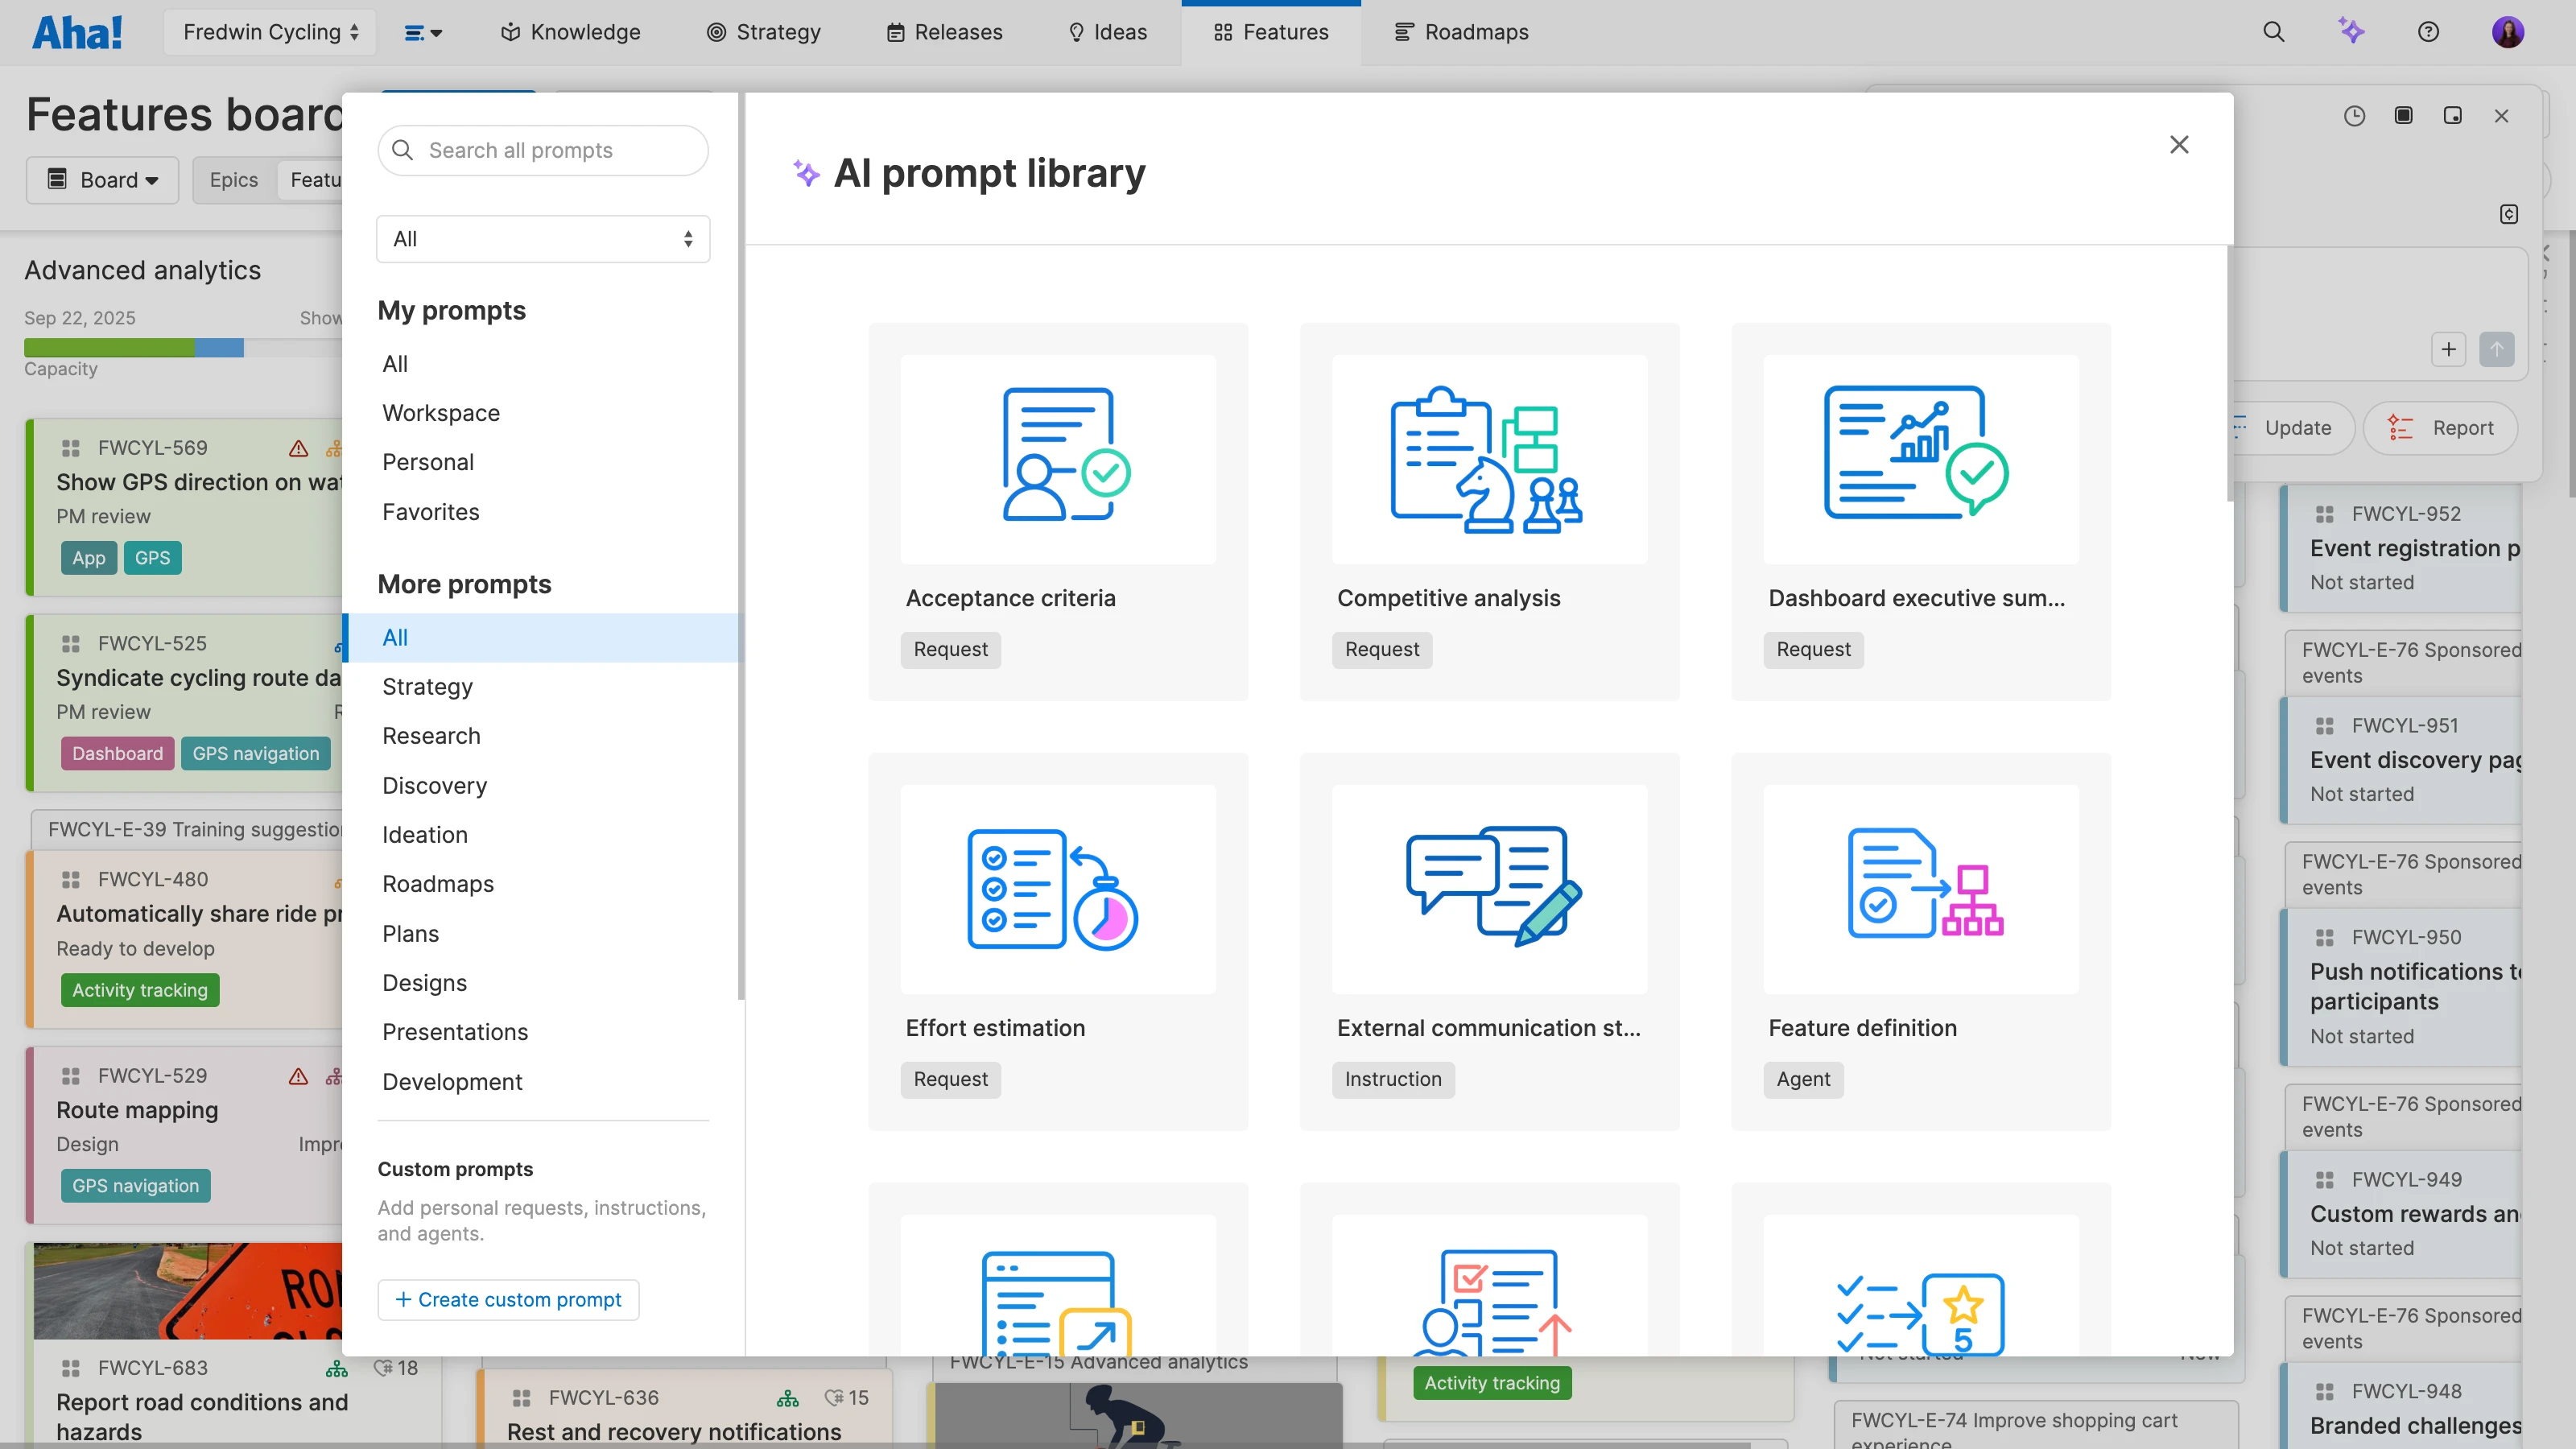Select the All filter under More prompts

click(x=395, y=637)
